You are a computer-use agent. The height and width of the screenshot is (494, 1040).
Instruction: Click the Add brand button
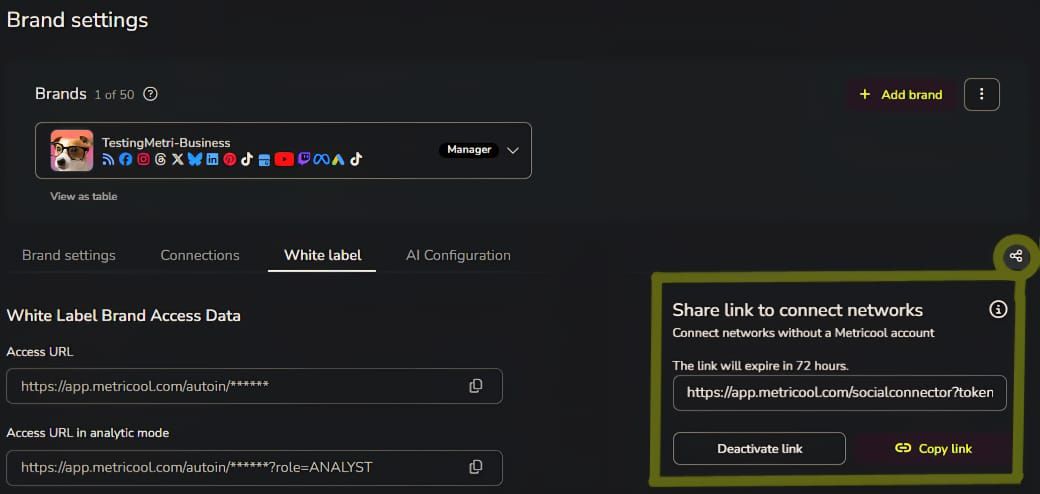click(901, 95)
